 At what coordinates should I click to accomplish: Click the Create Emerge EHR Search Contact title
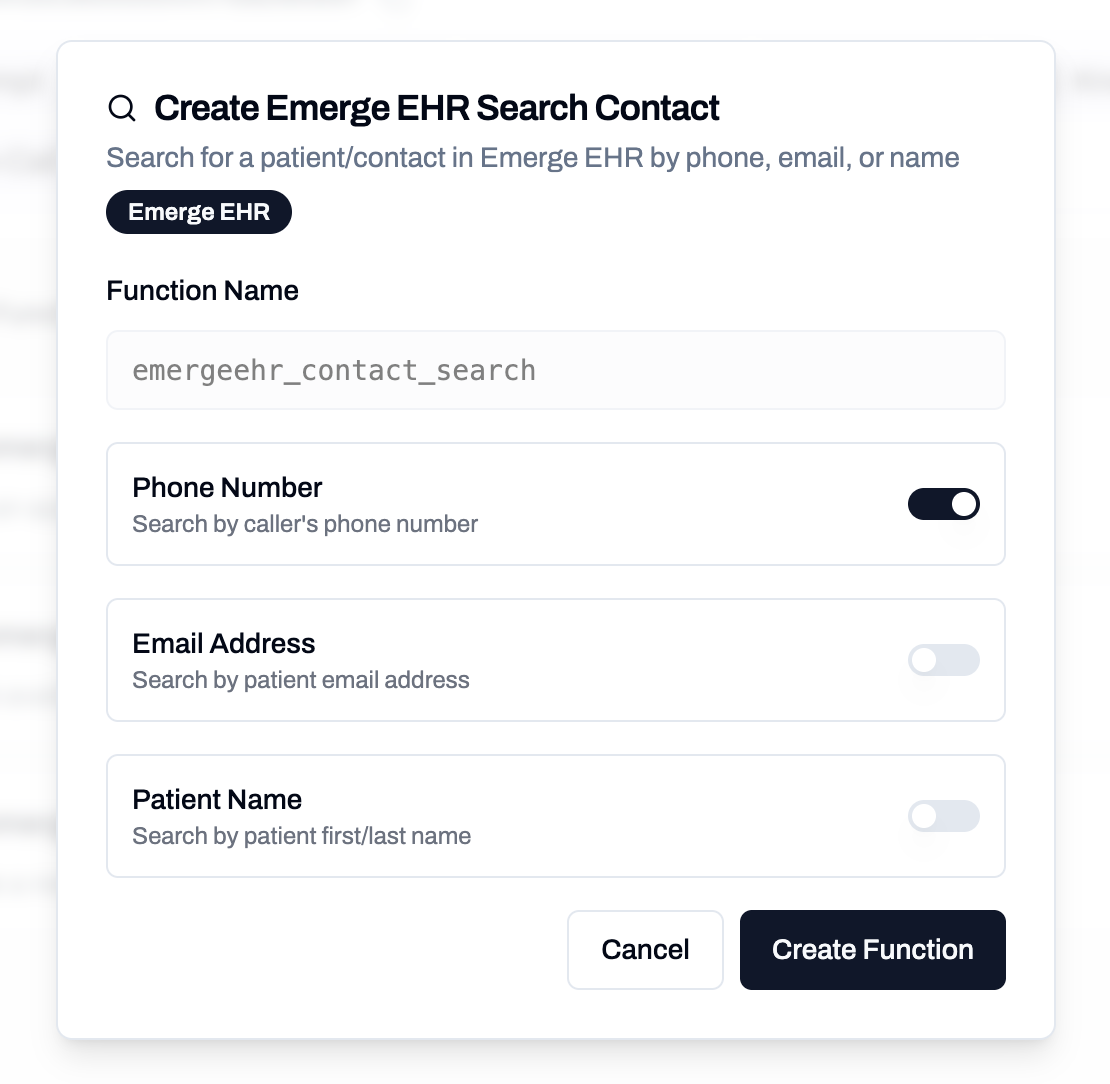coord(437,108)
